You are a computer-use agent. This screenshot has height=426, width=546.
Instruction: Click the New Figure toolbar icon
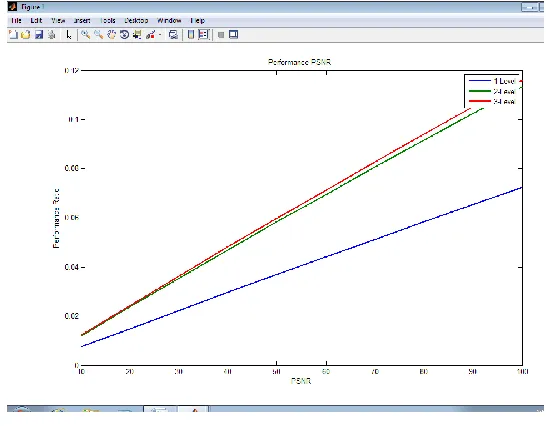point(13,34)
